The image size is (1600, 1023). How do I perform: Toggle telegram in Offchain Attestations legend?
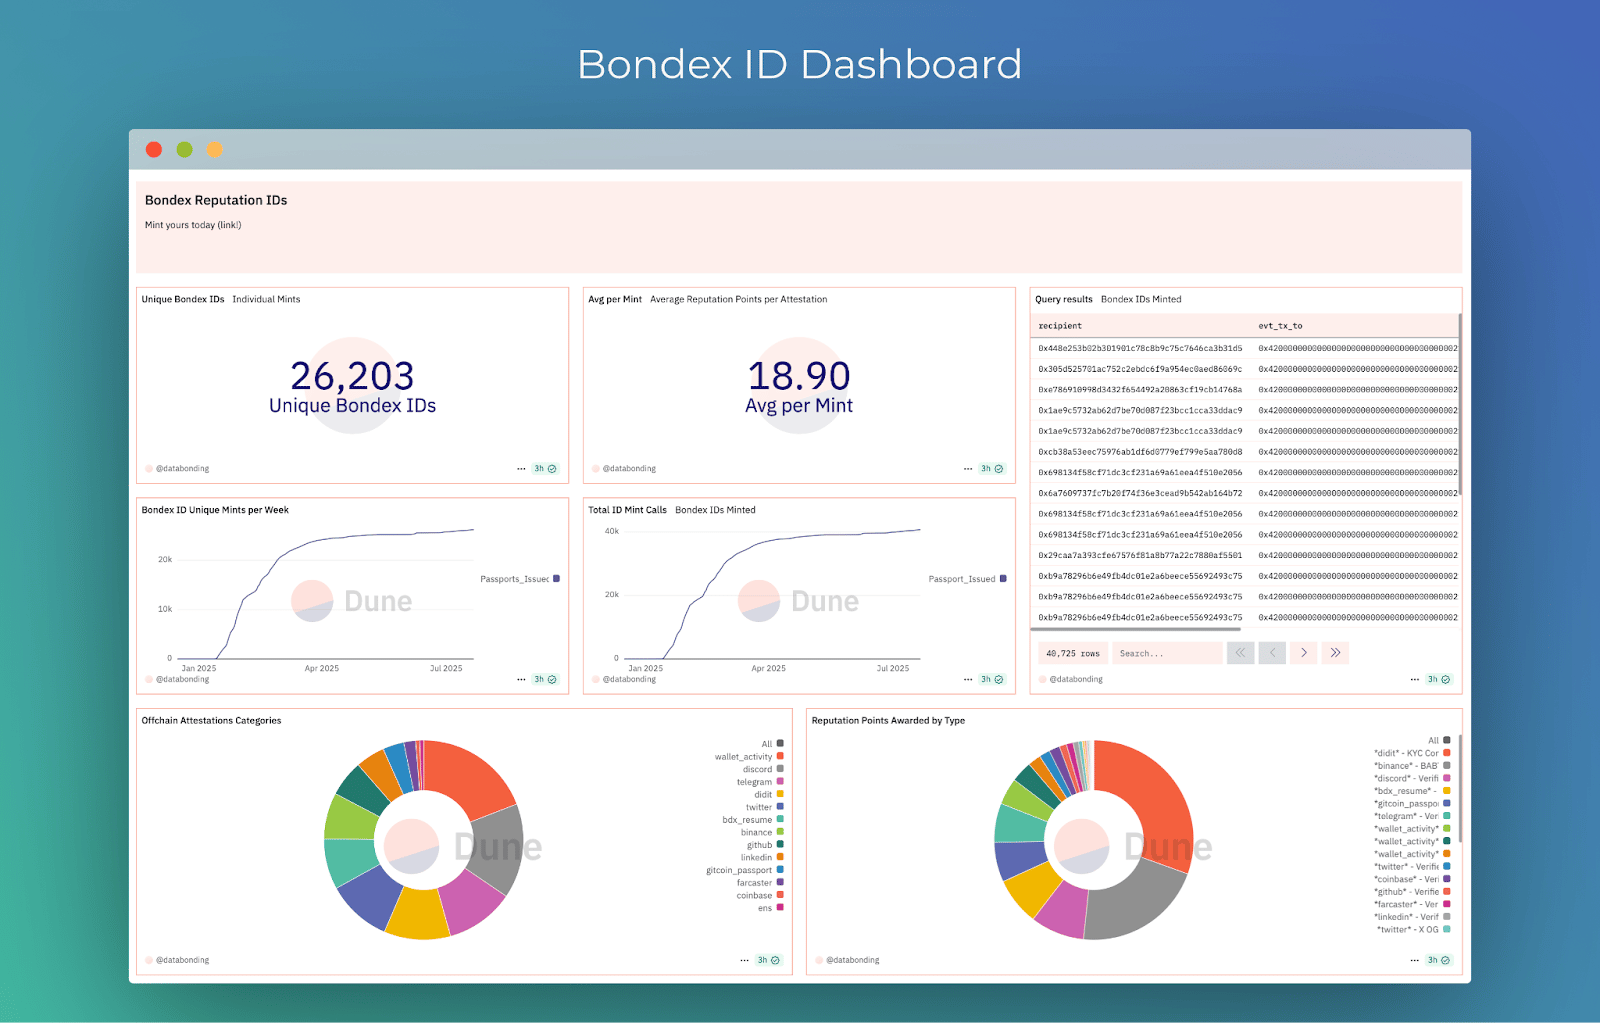pos(760,782)
